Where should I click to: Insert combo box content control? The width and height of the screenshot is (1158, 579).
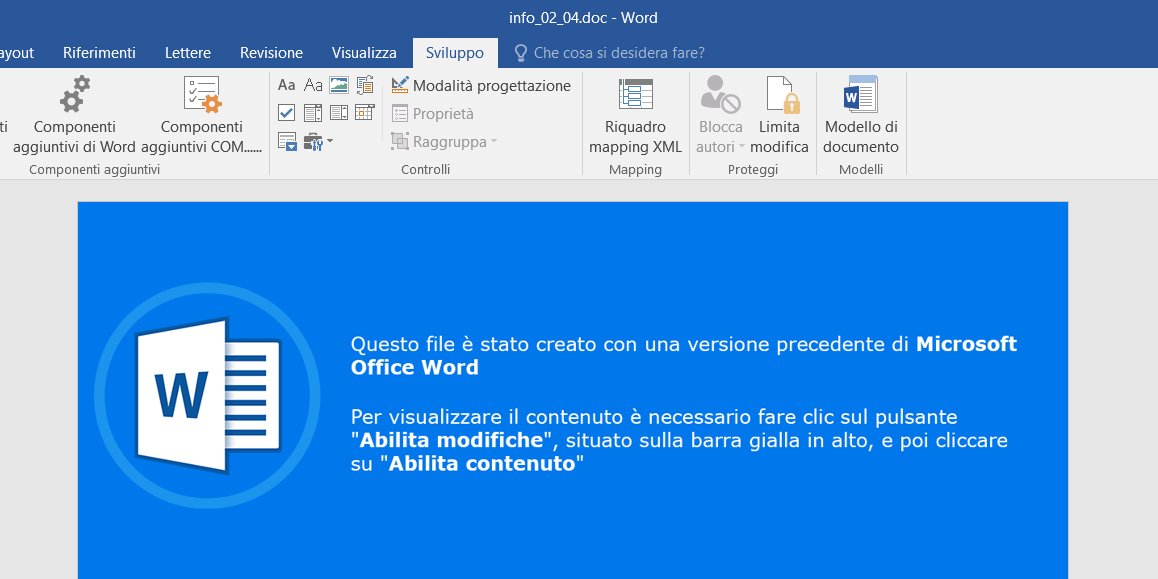(x=313, y=112)
